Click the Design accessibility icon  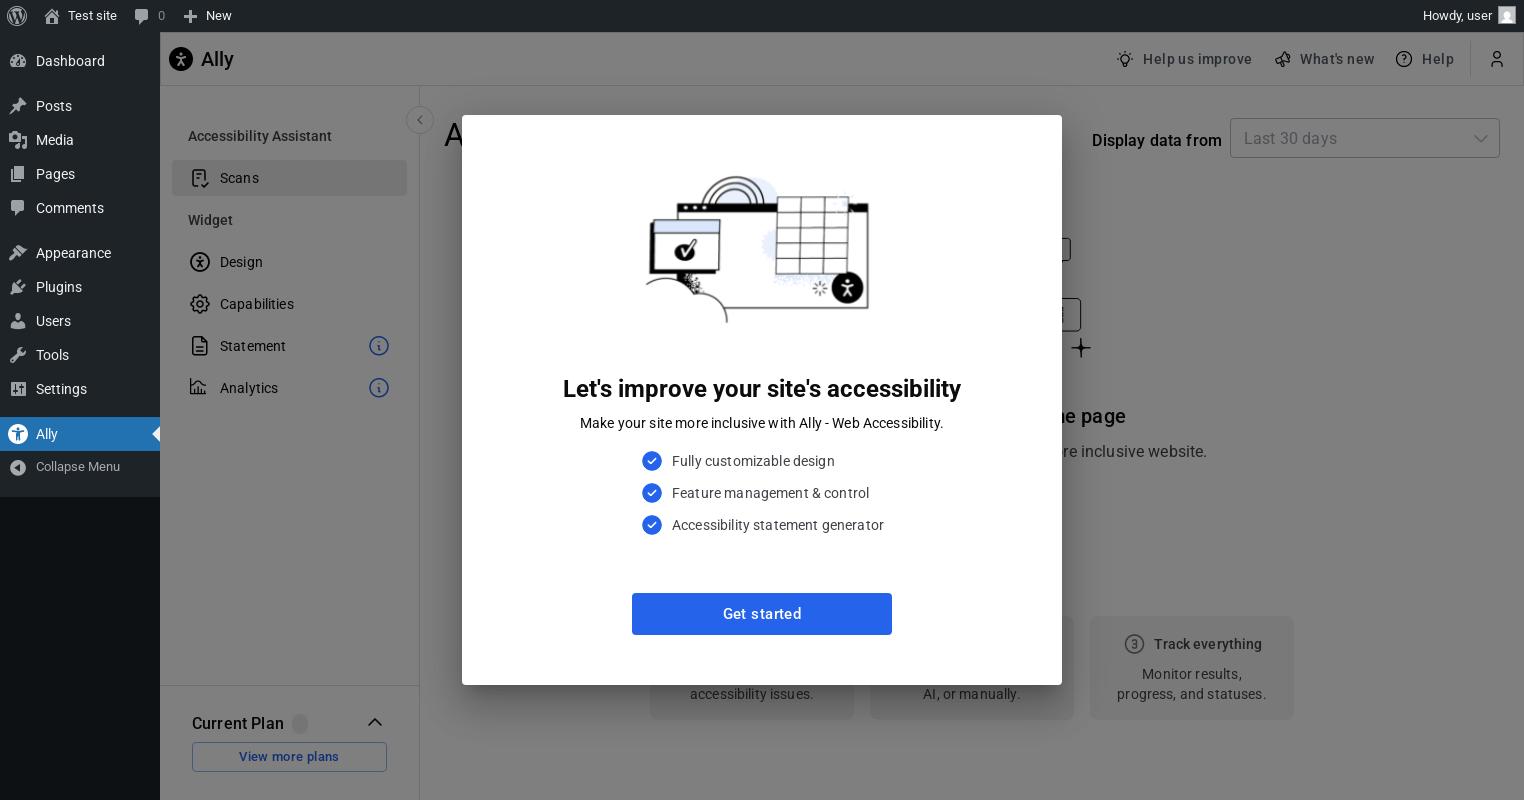coord(200,262)
